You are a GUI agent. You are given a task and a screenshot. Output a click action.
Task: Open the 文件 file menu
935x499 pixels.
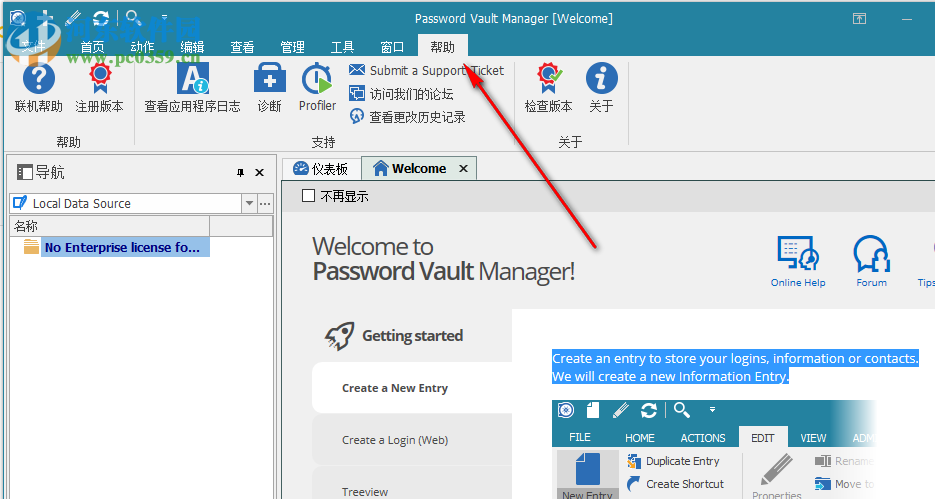[34, 47]
